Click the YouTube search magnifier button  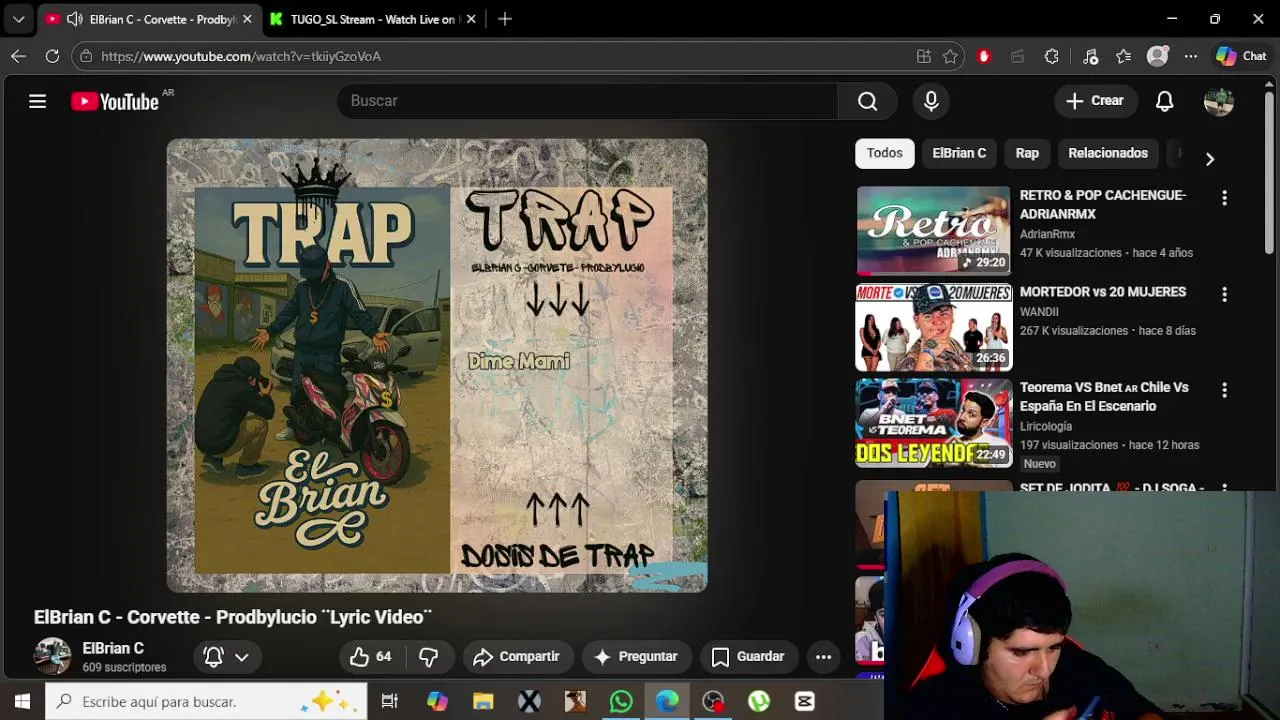point(867,101)
